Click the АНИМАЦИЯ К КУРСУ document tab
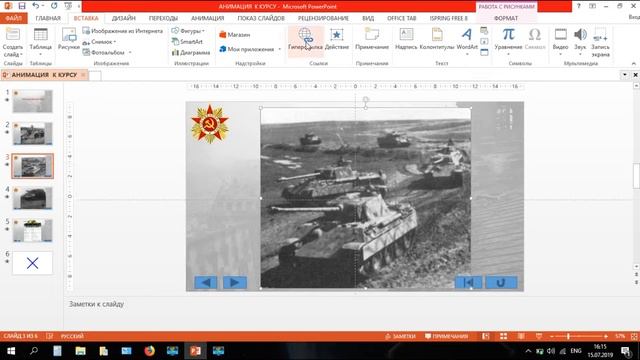Image resolution: width=640 pixels, height=360 pixels. 44,75
